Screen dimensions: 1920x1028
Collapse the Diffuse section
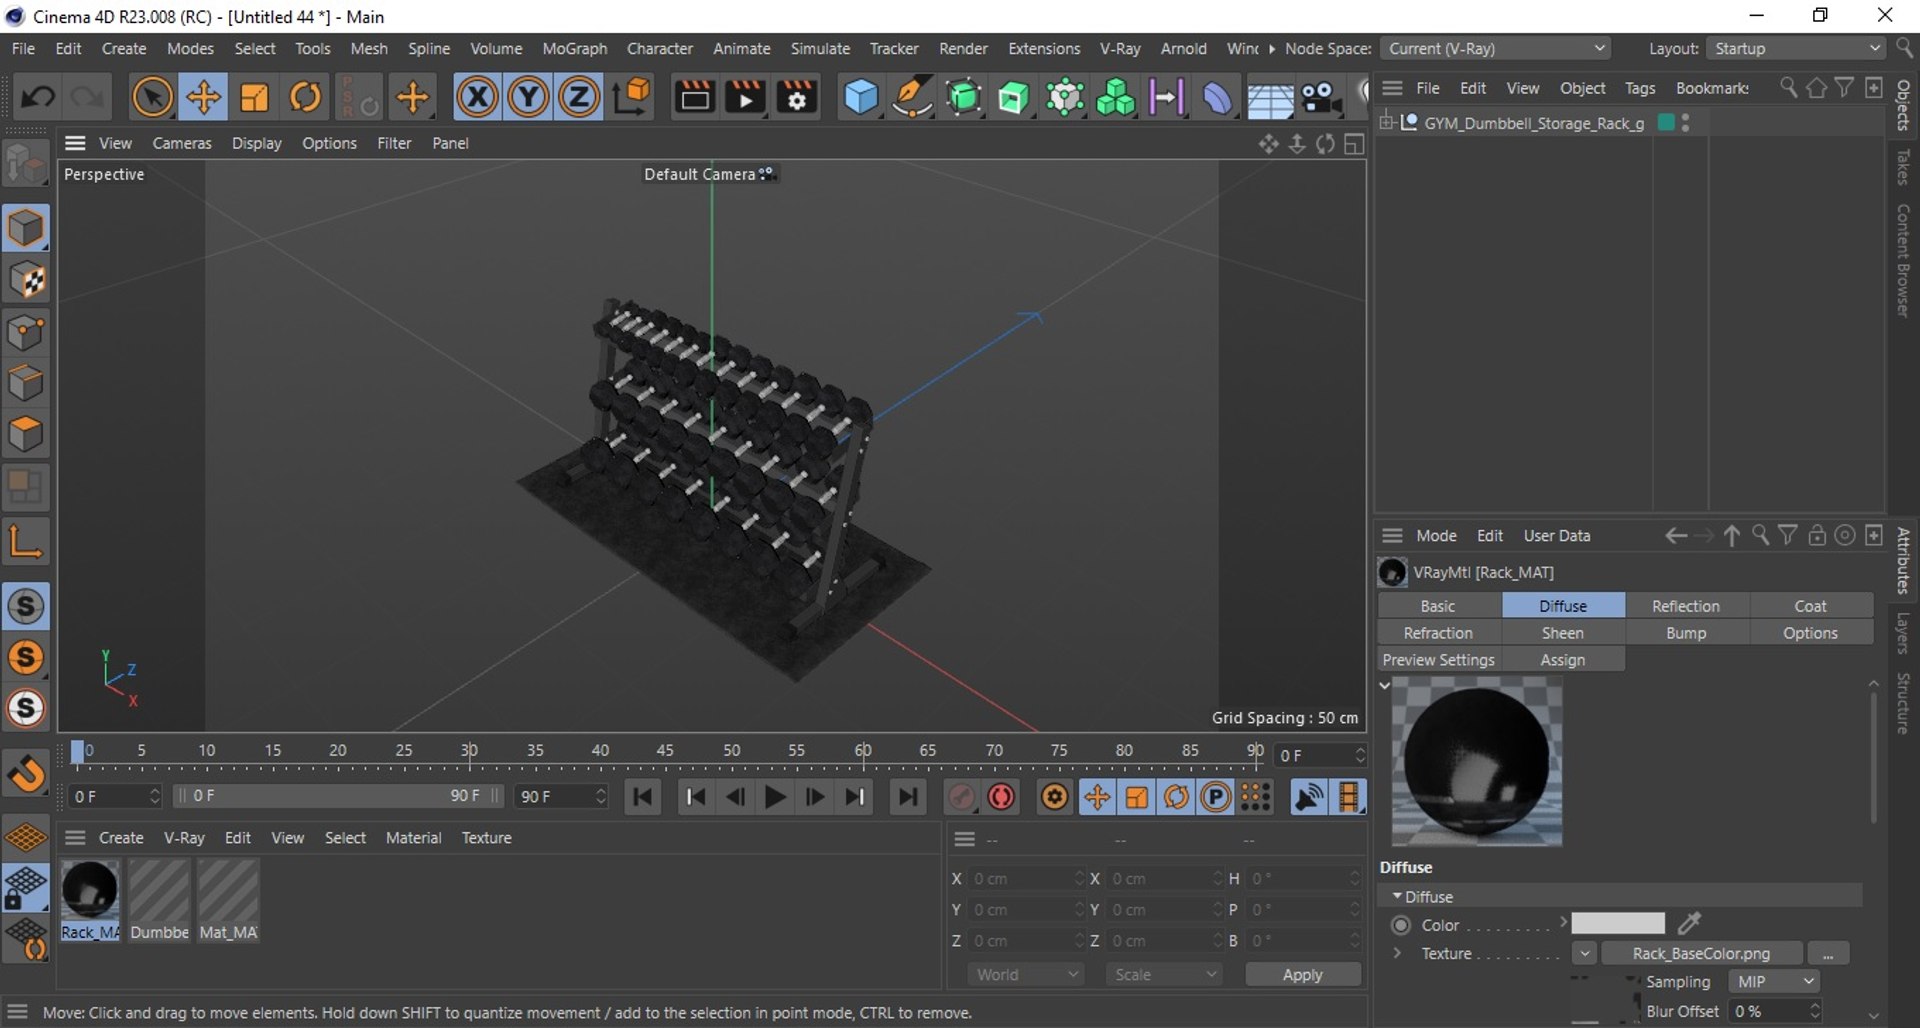1397,896
